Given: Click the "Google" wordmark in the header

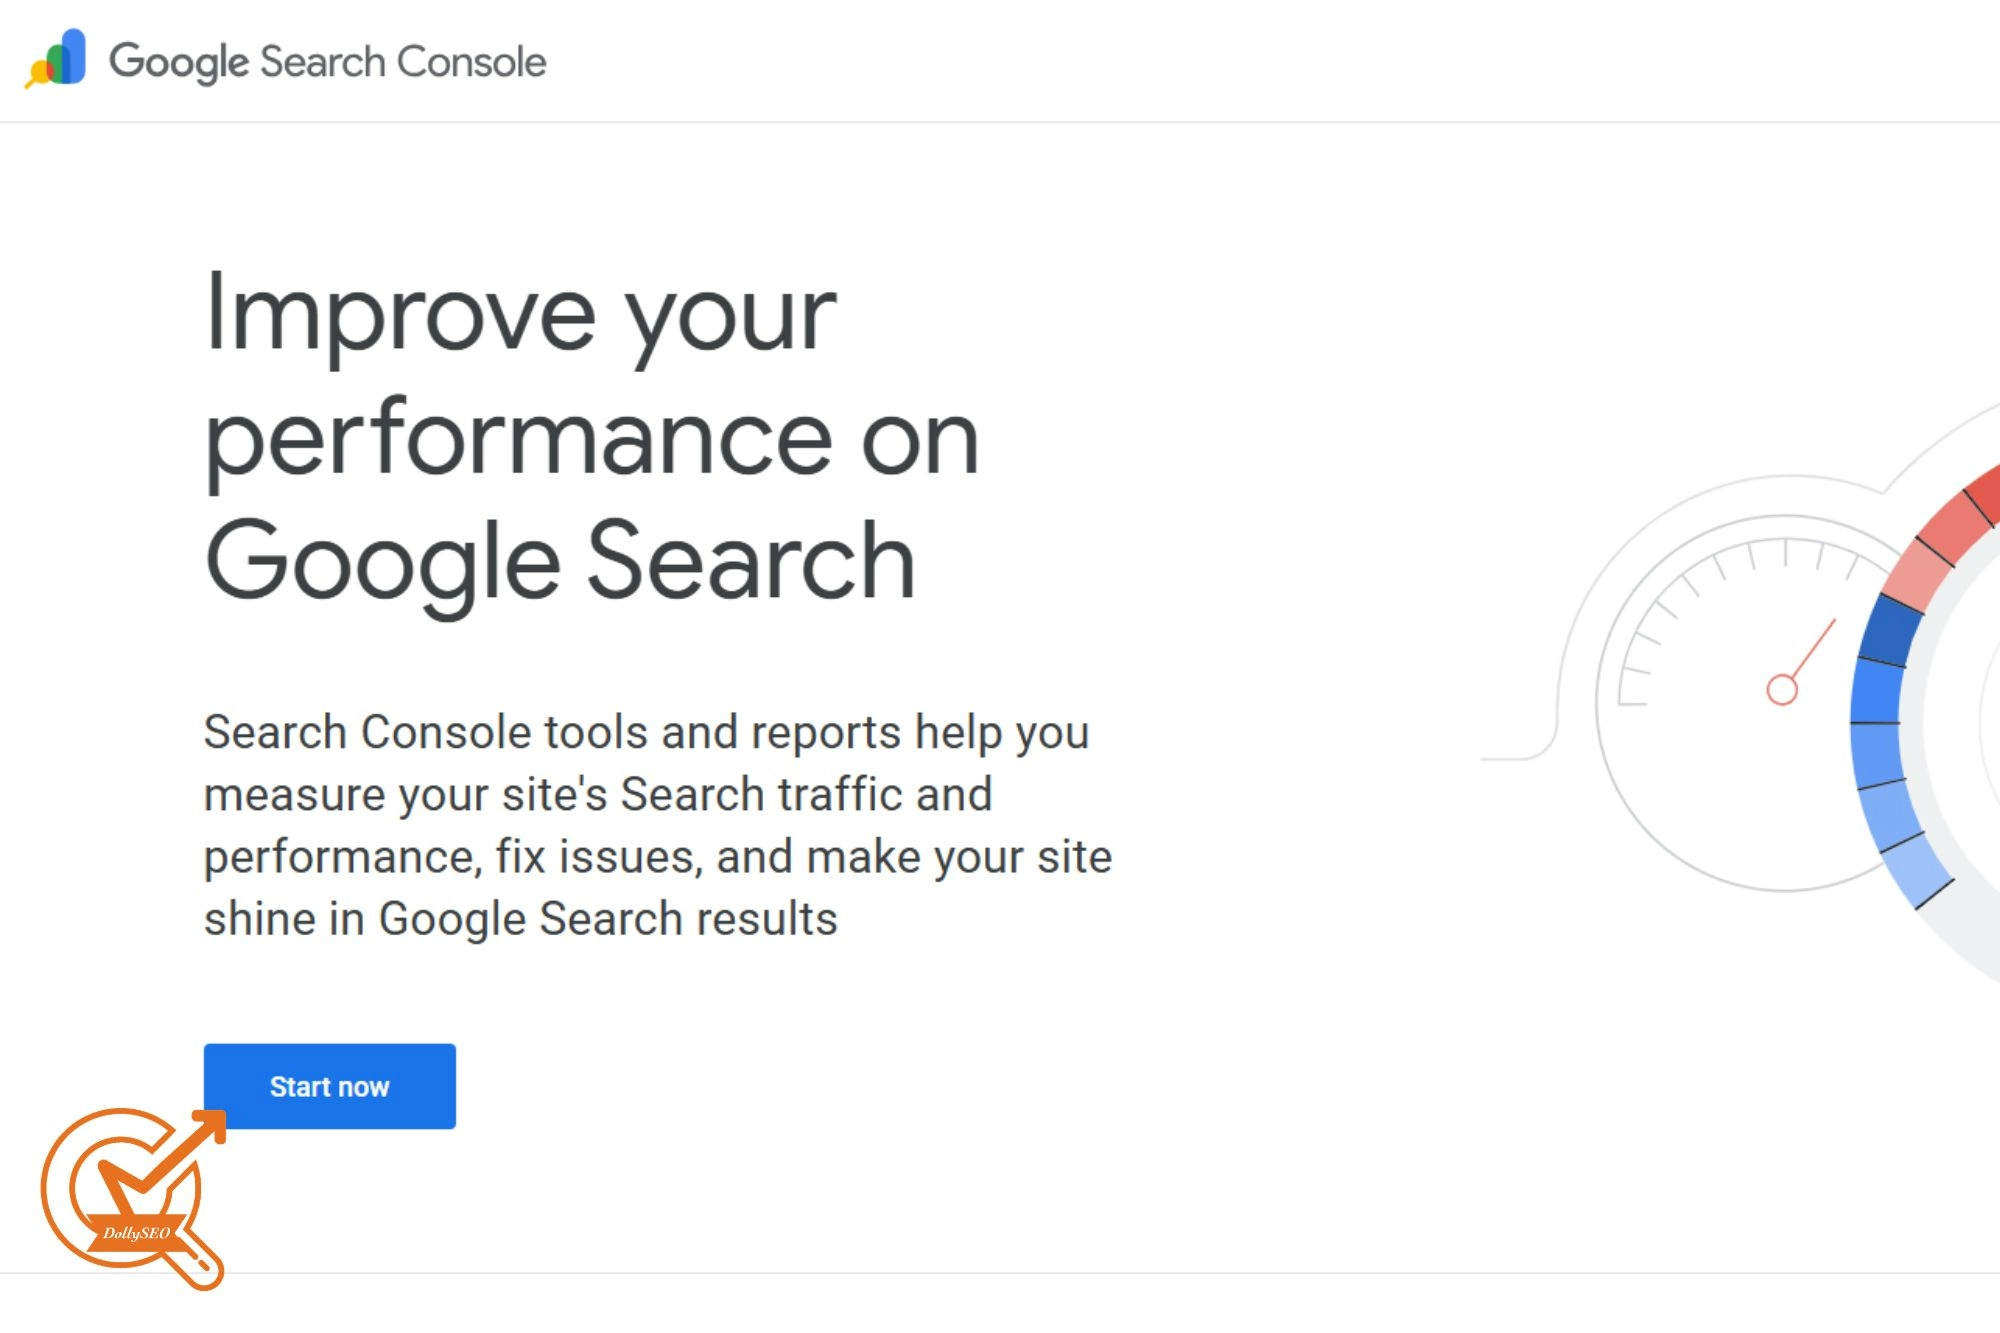Looking at the screenshot, I should tap(178, 62).
